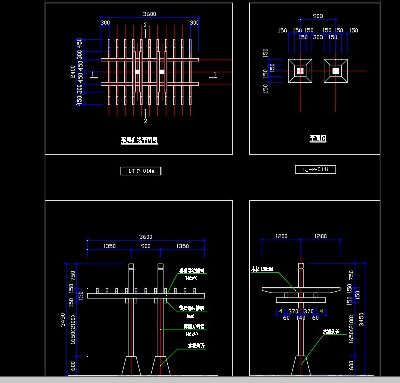Click the horizontal scrollbar along the bottom edge
The image size is (400, 383).
pos(200,380)
